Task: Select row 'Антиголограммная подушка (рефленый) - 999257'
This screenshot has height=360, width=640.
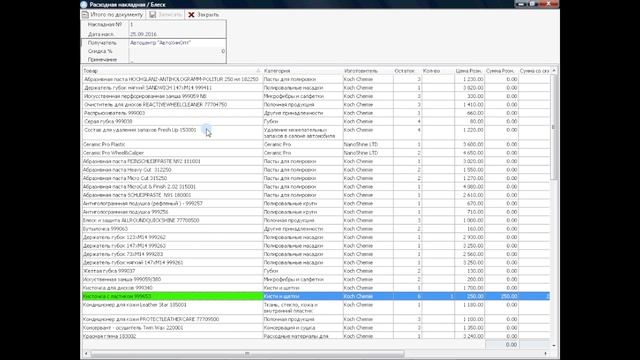Action: (x=316, y=204)
